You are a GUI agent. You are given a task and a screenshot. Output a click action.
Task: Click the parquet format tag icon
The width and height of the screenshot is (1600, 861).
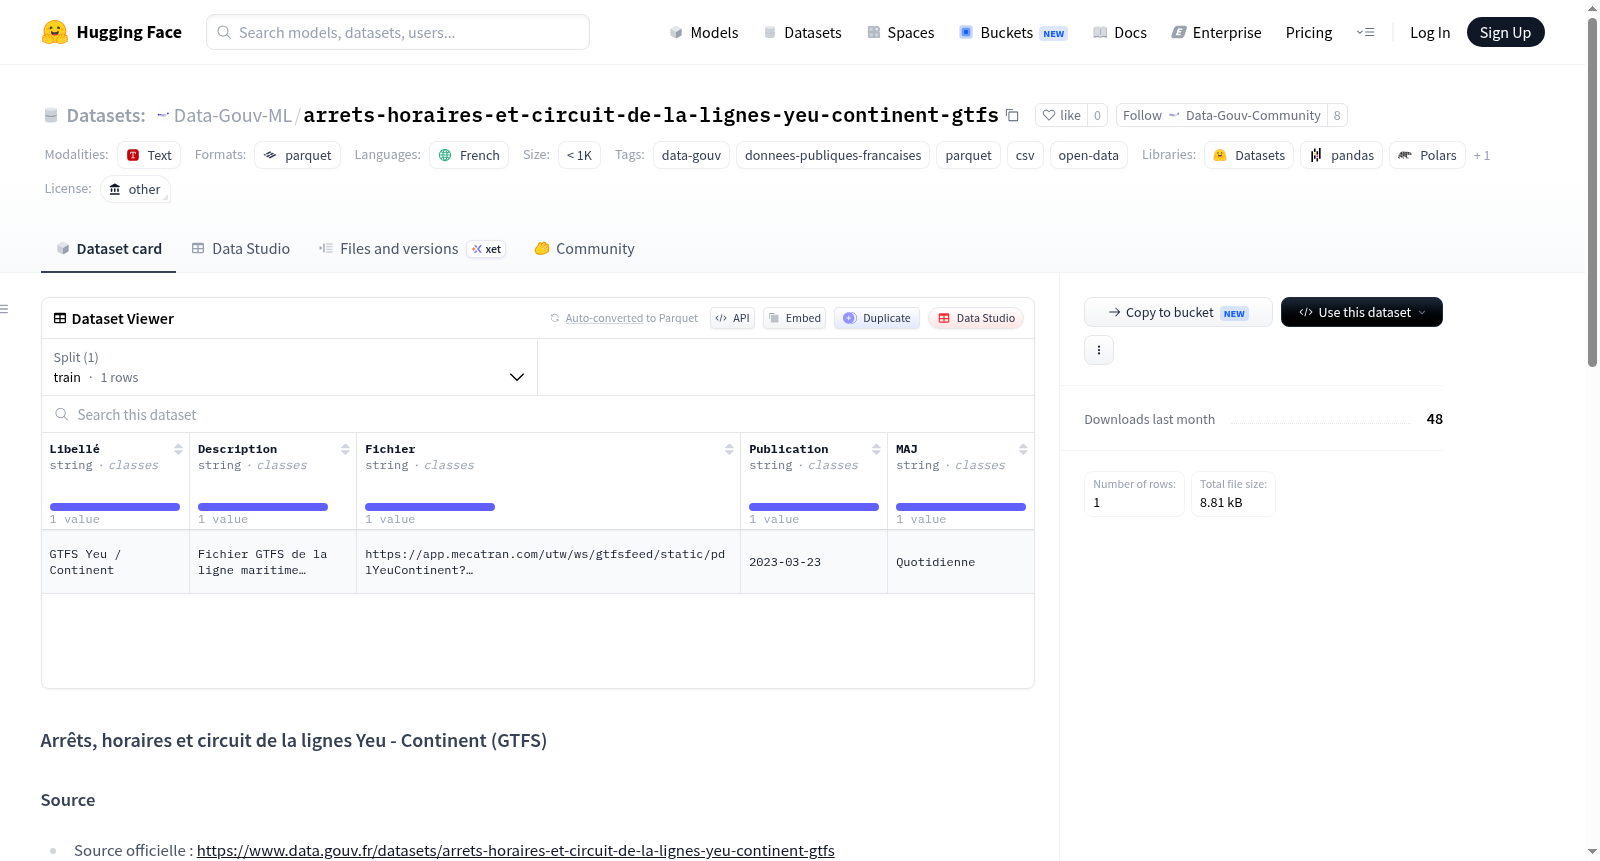click(x=270, y=155)
